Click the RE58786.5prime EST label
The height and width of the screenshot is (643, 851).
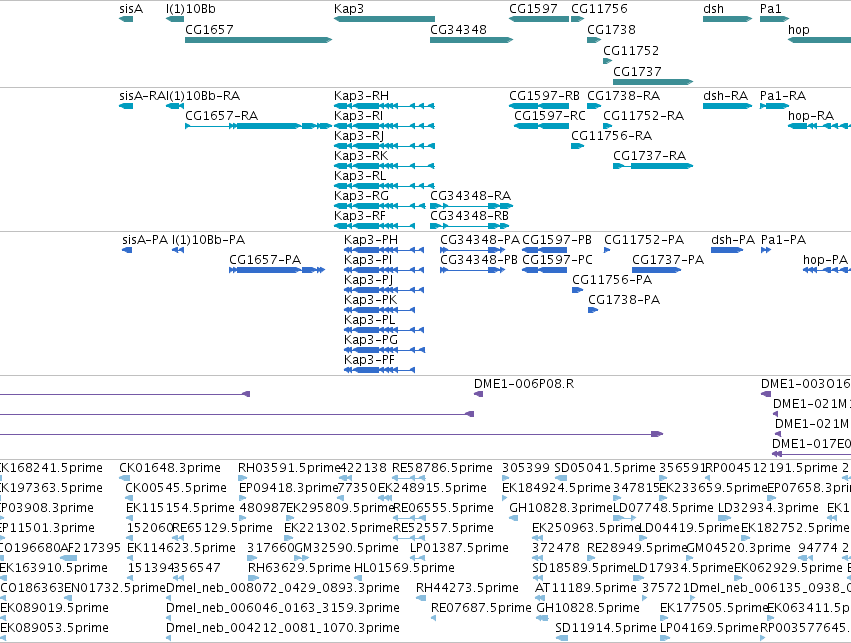pyautogui.click(x=442, y=468)
